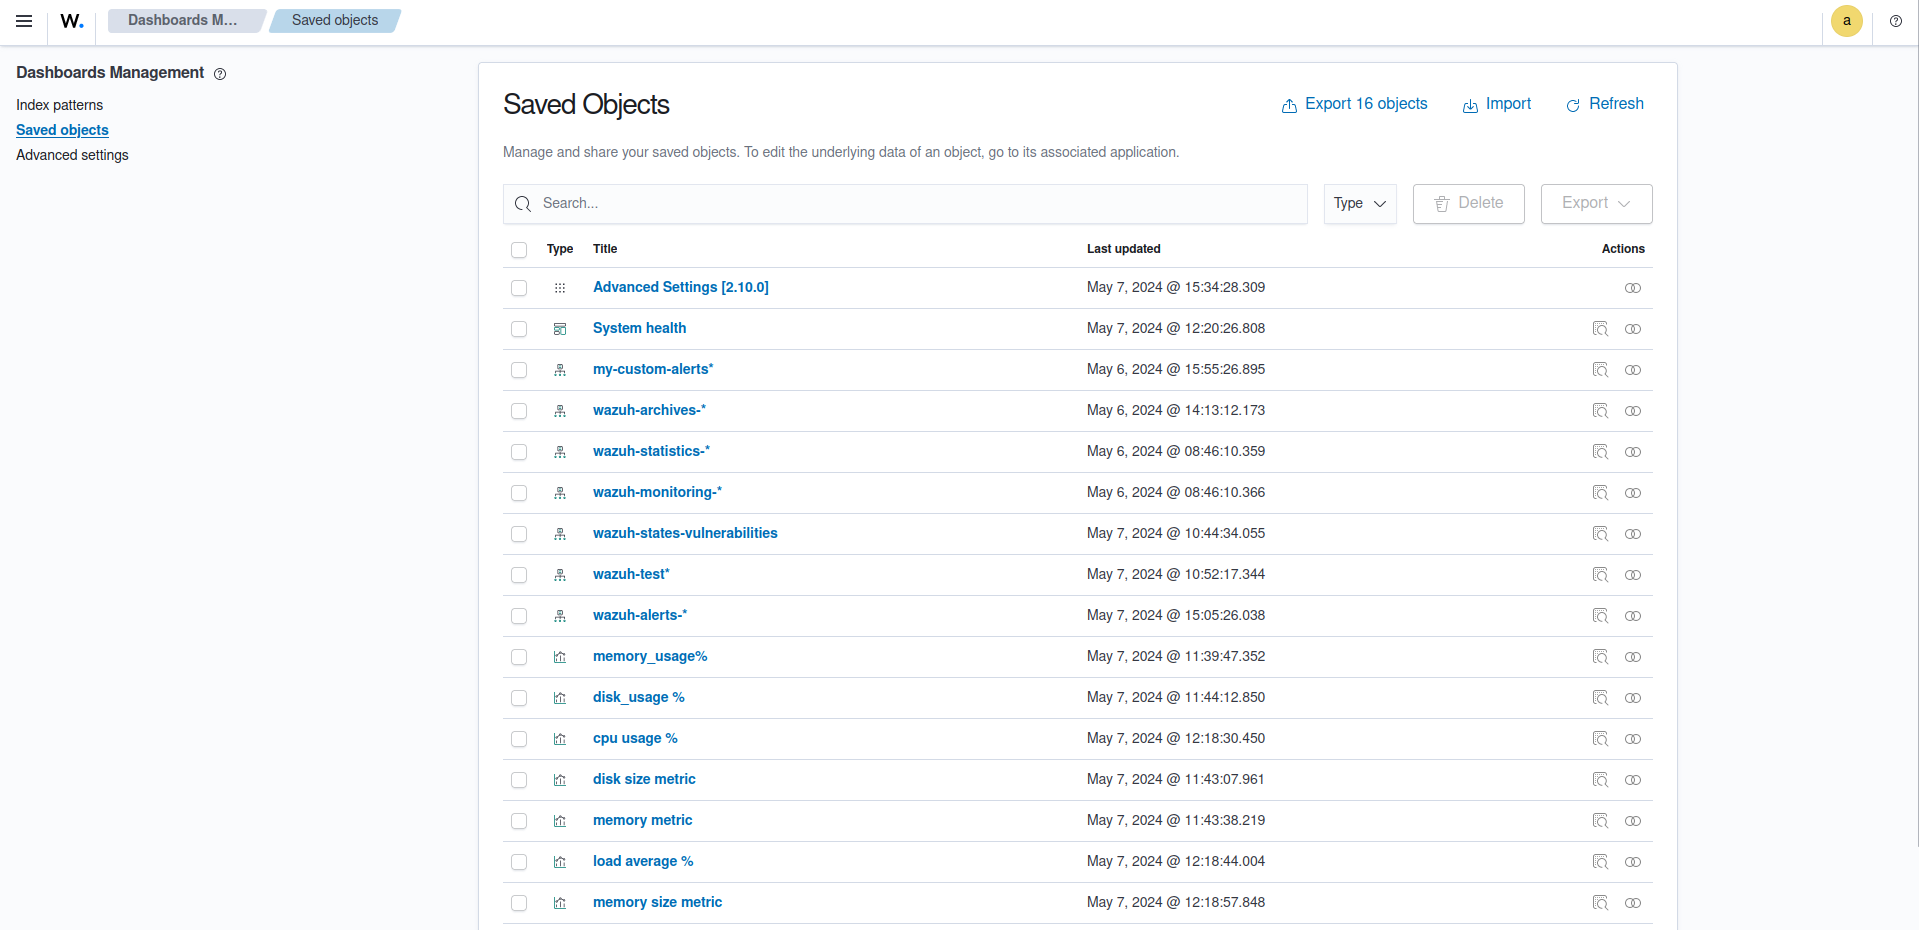
Task: View relationships for wazuh-test*
Action: (1633, 575)
